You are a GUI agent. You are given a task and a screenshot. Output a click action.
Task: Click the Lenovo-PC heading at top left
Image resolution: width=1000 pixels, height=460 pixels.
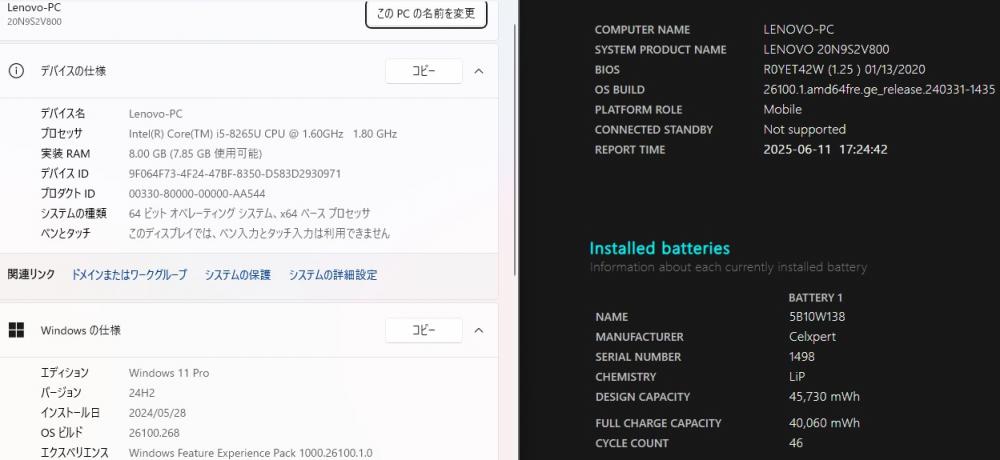coord(34,8)
